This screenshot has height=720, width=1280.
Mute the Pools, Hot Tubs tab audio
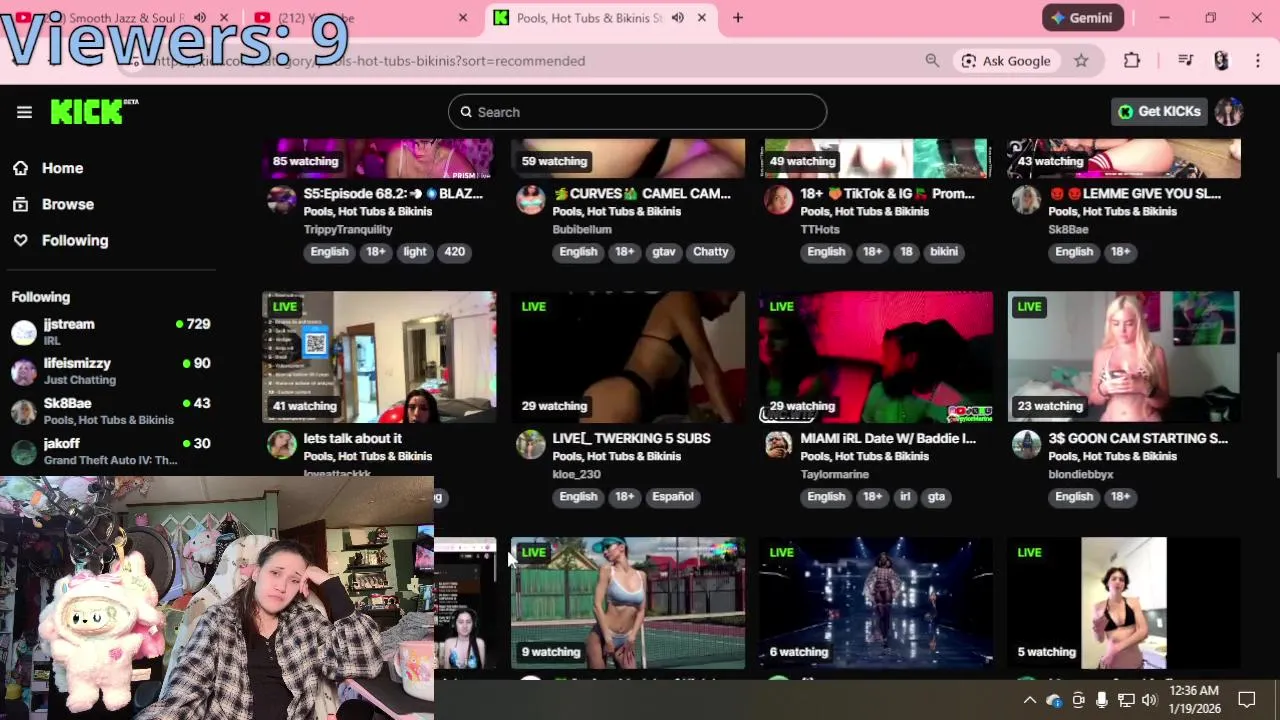(678, 18)
